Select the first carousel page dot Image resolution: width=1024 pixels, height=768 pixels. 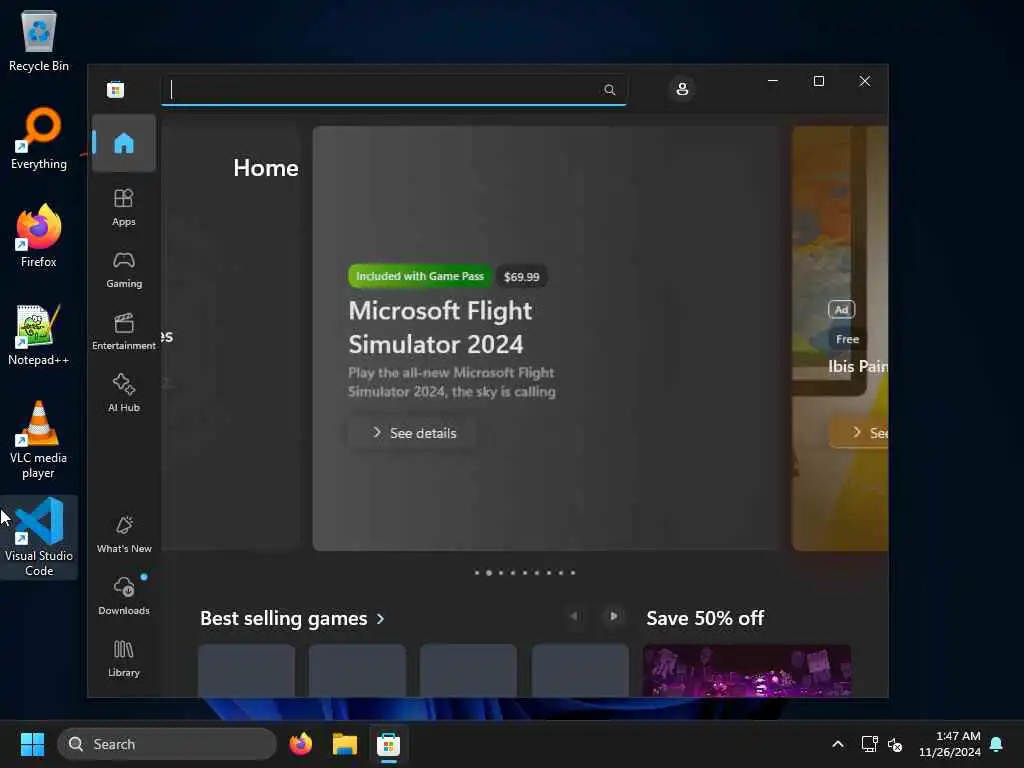click(x=477, y=573)
